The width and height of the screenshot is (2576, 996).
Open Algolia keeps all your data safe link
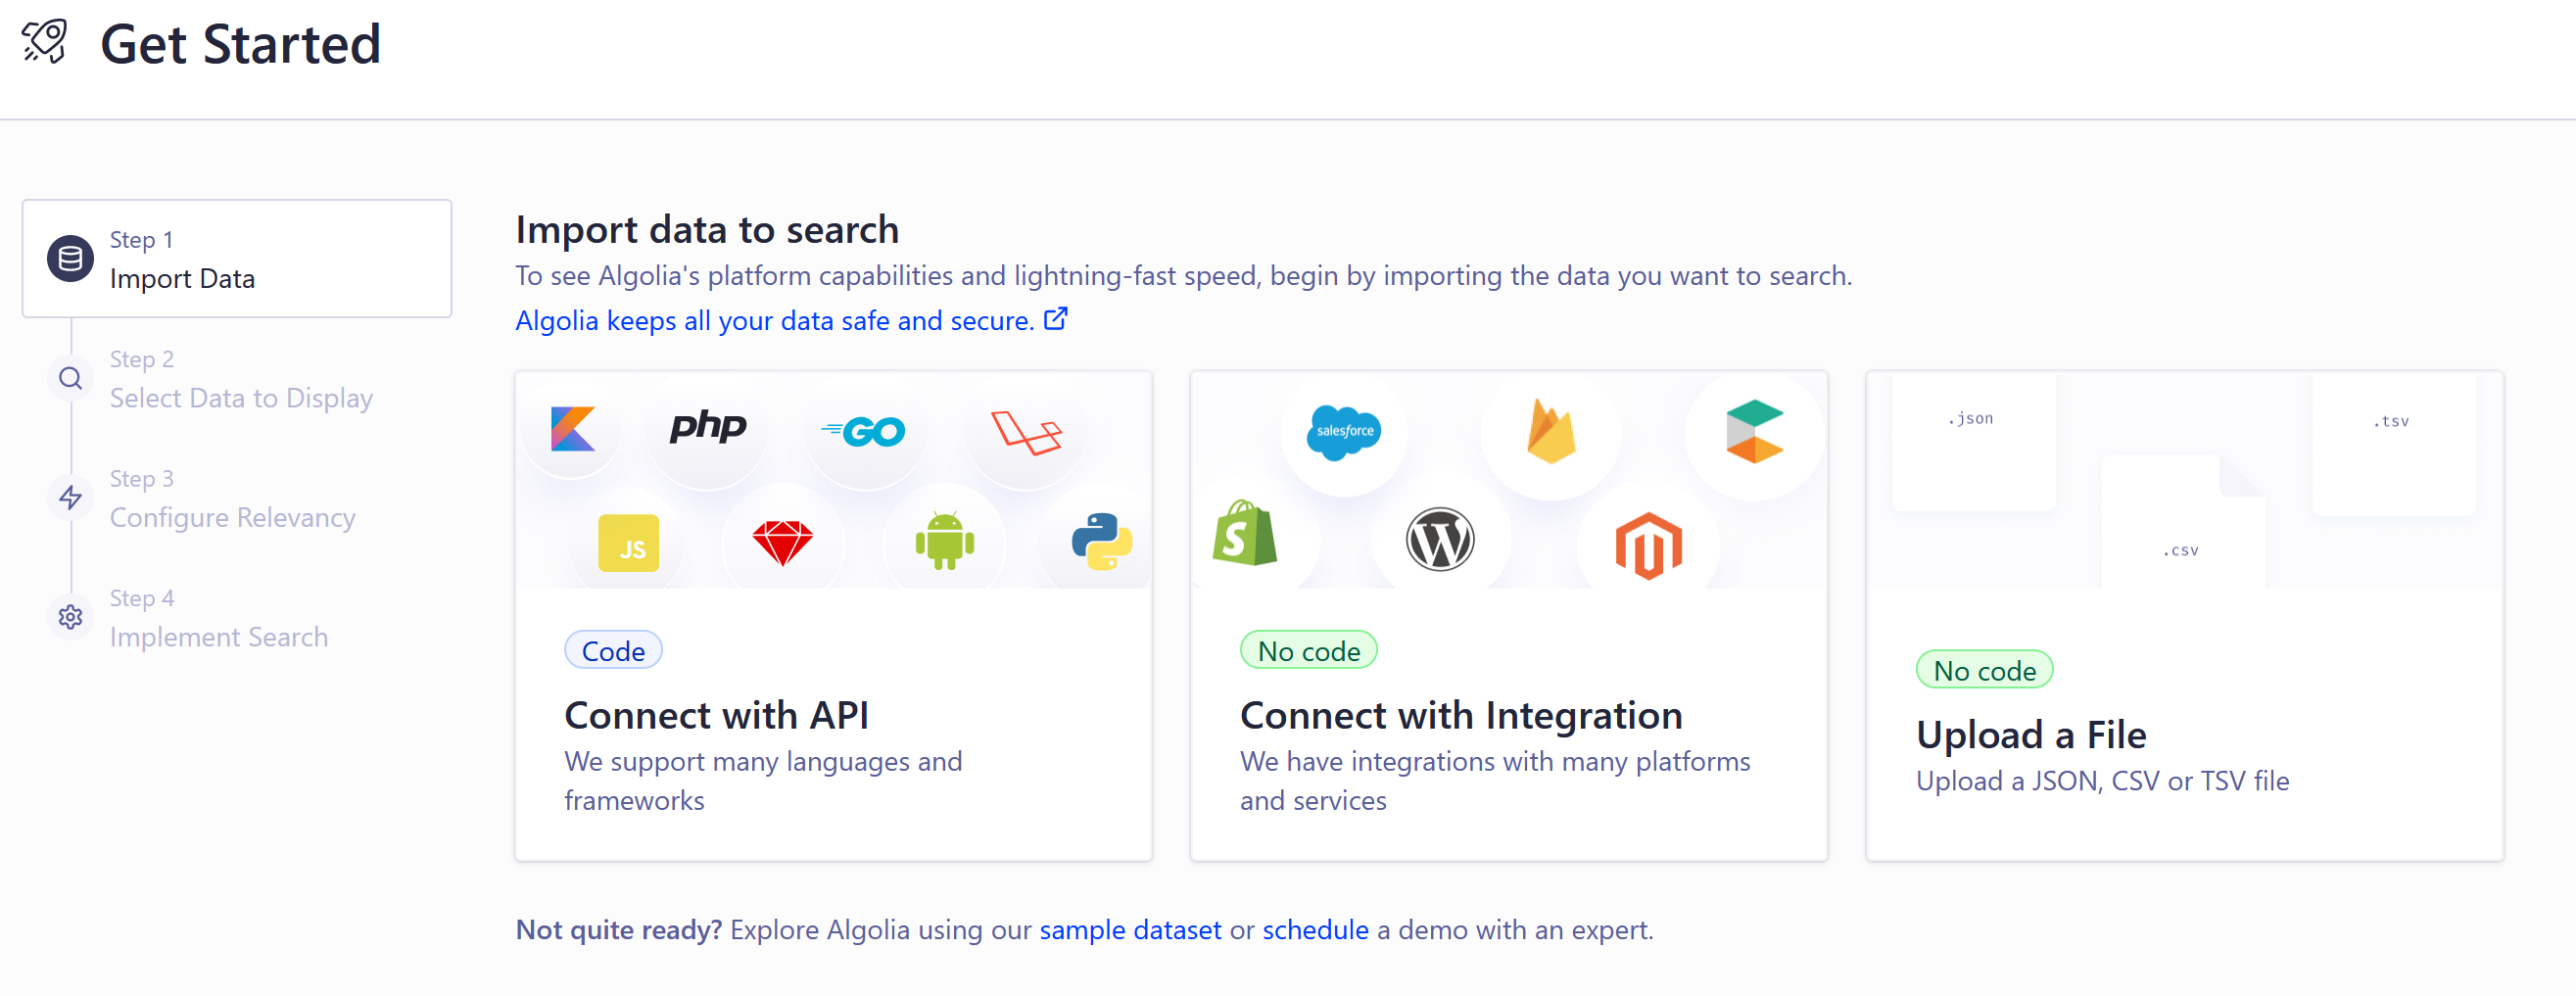tap(791, 320)
